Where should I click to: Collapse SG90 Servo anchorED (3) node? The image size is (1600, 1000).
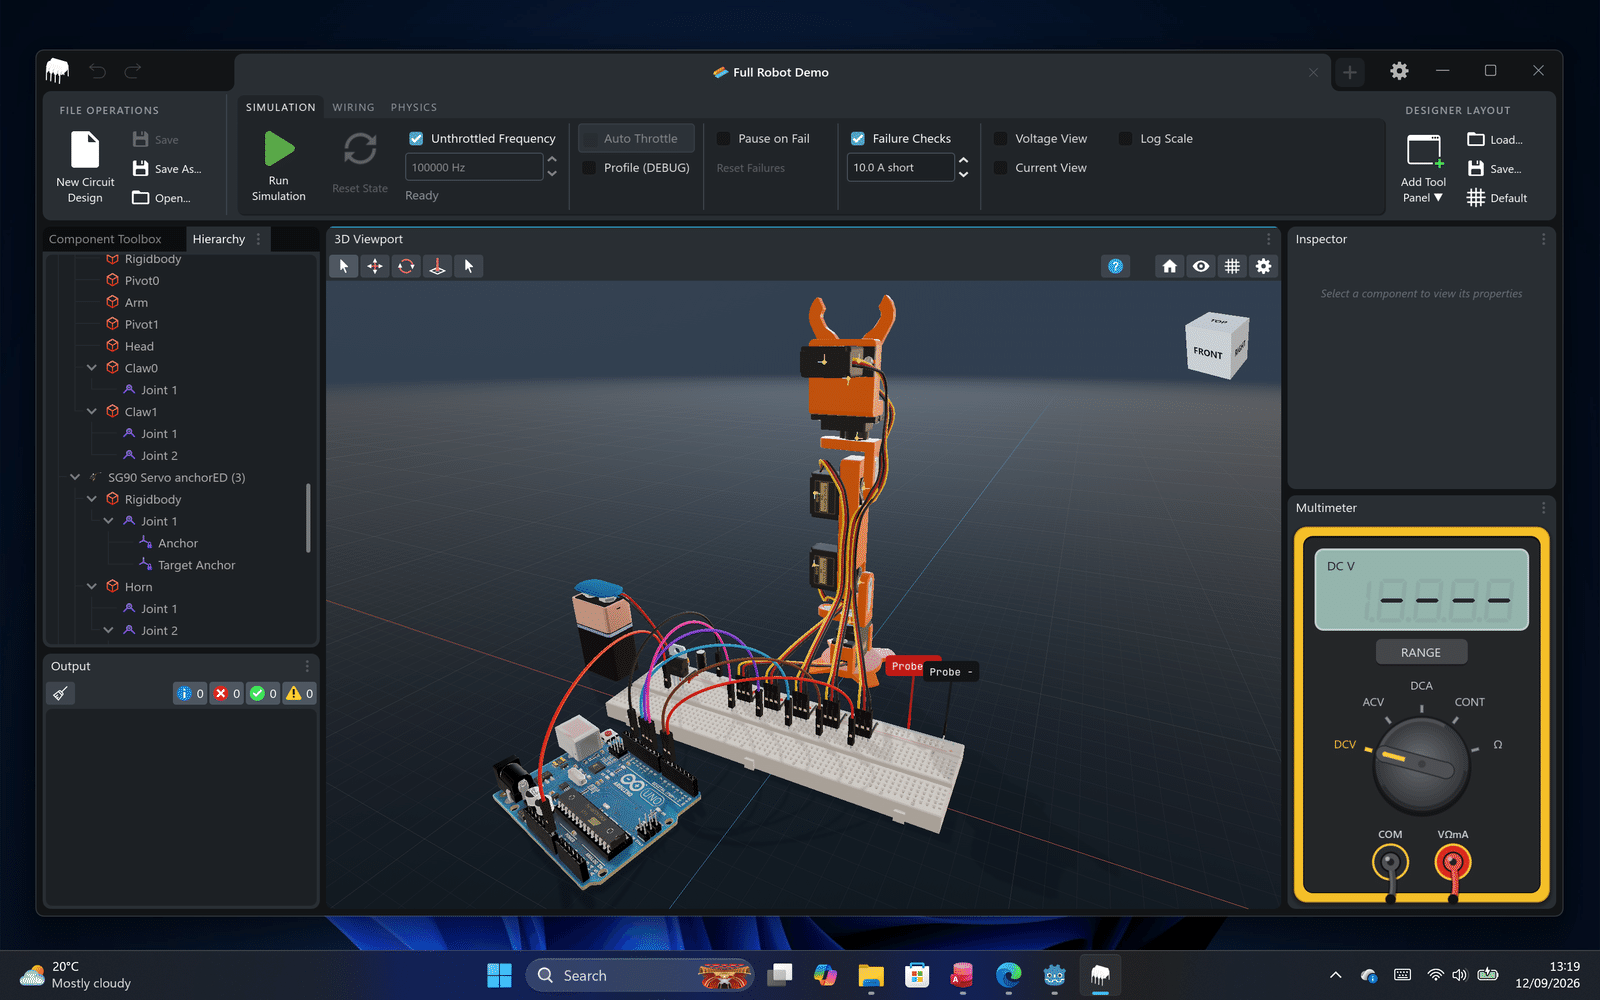(75, 477)
